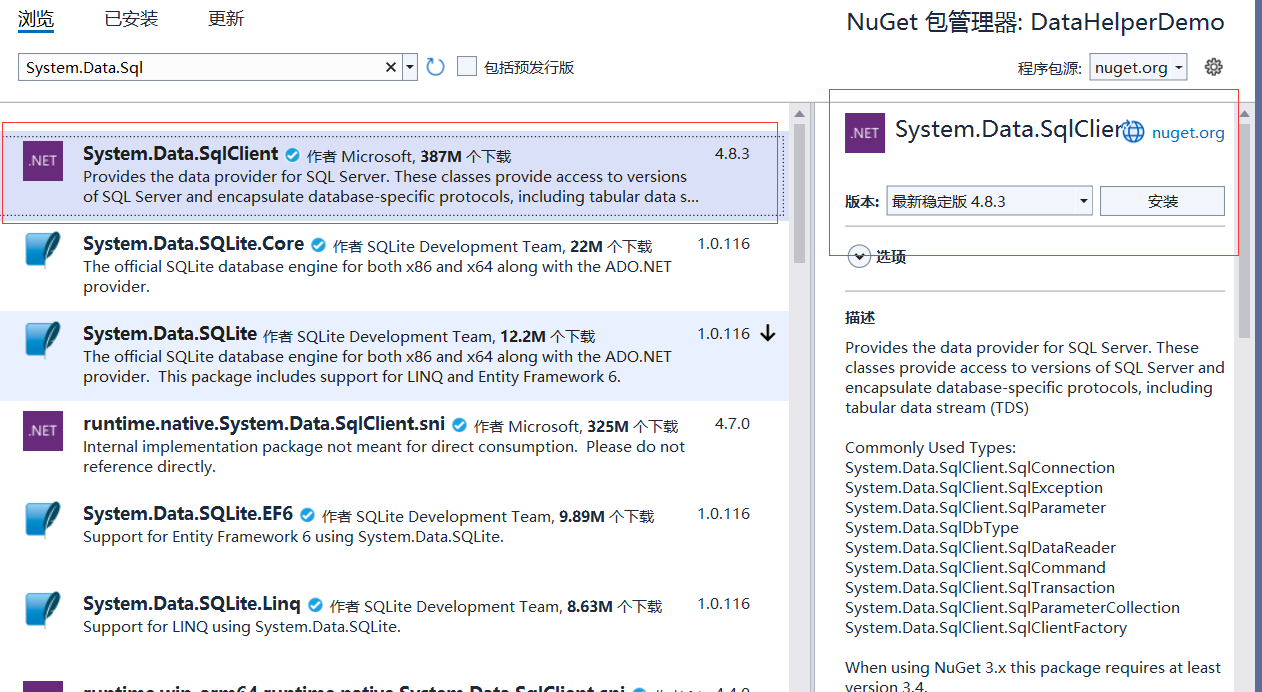
Task: Click the verified badge beside System.Data.SQLite.Linq
Action: 316,605
